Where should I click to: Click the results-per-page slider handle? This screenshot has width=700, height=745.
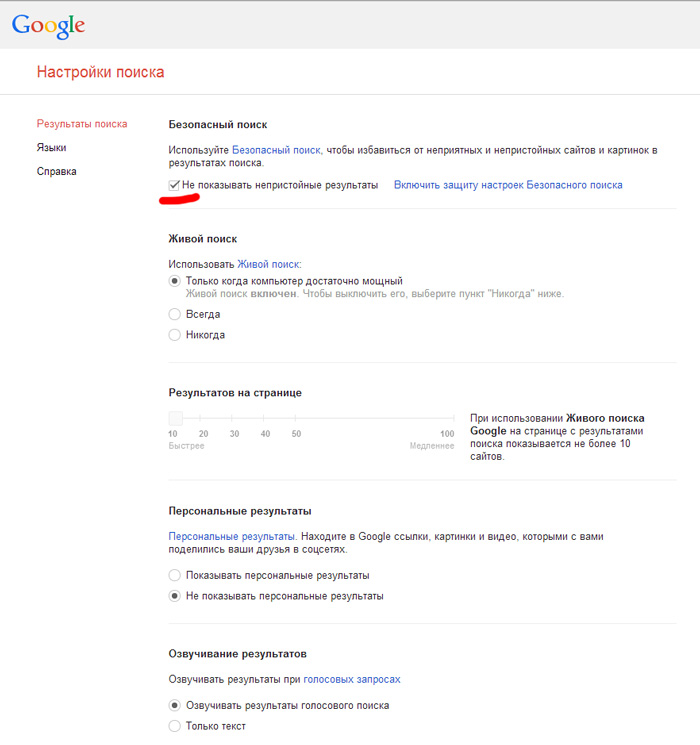click(x=176, y=418)
